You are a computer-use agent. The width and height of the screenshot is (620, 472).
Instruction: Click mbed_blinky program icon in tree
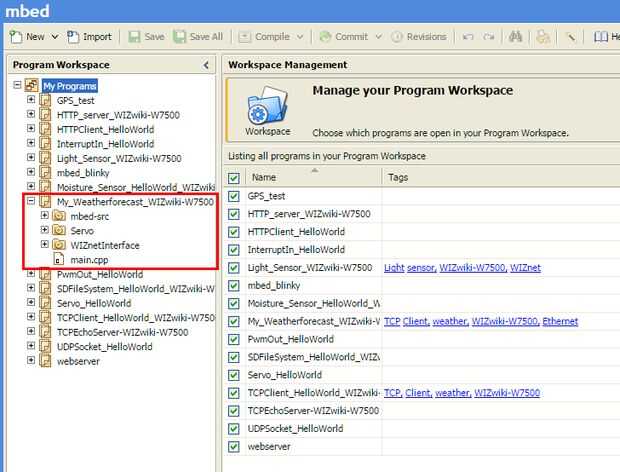(x=45, y=173)
